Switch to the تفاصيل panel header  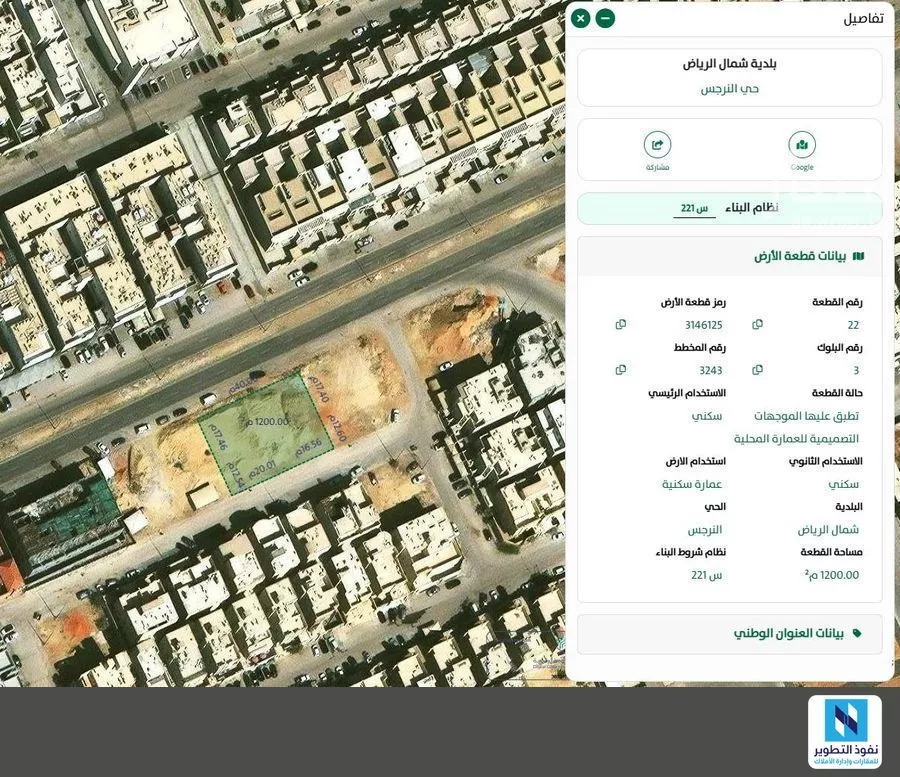[x=864, y=17]
